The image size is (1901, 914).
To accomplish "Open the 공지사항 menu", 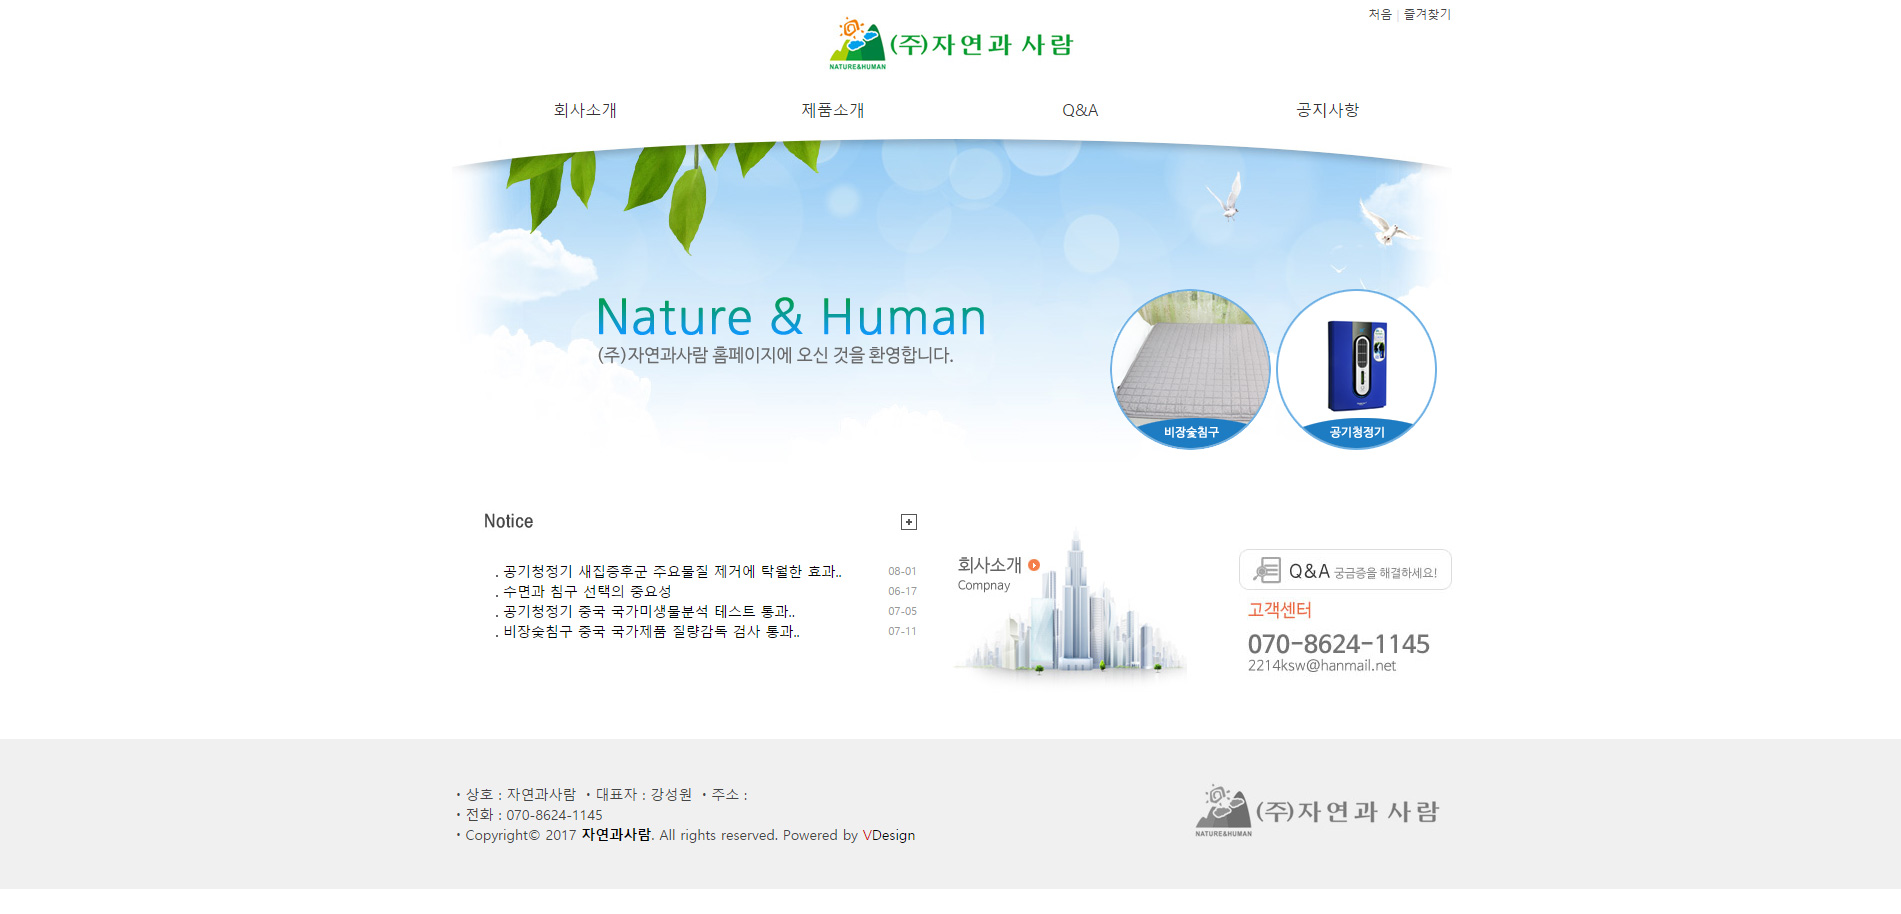I will [1328, 110].
